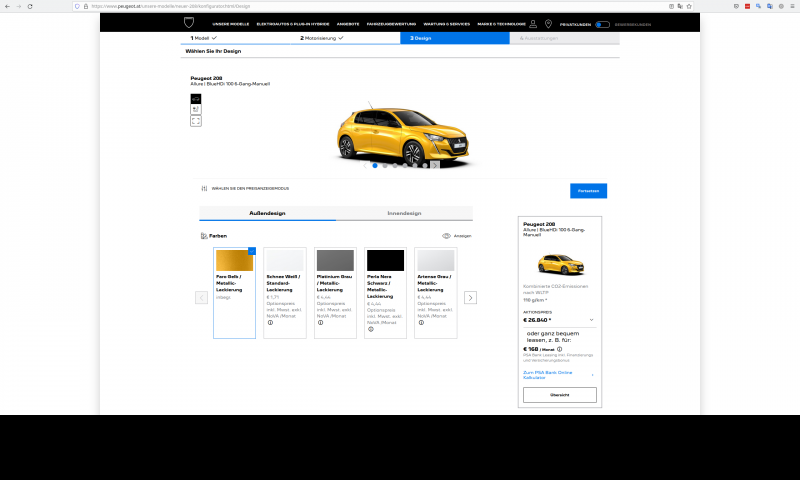Open info icon under Platinium Grau price
The width and height of the screenshot is (800, 480).
tap(320, 322)
